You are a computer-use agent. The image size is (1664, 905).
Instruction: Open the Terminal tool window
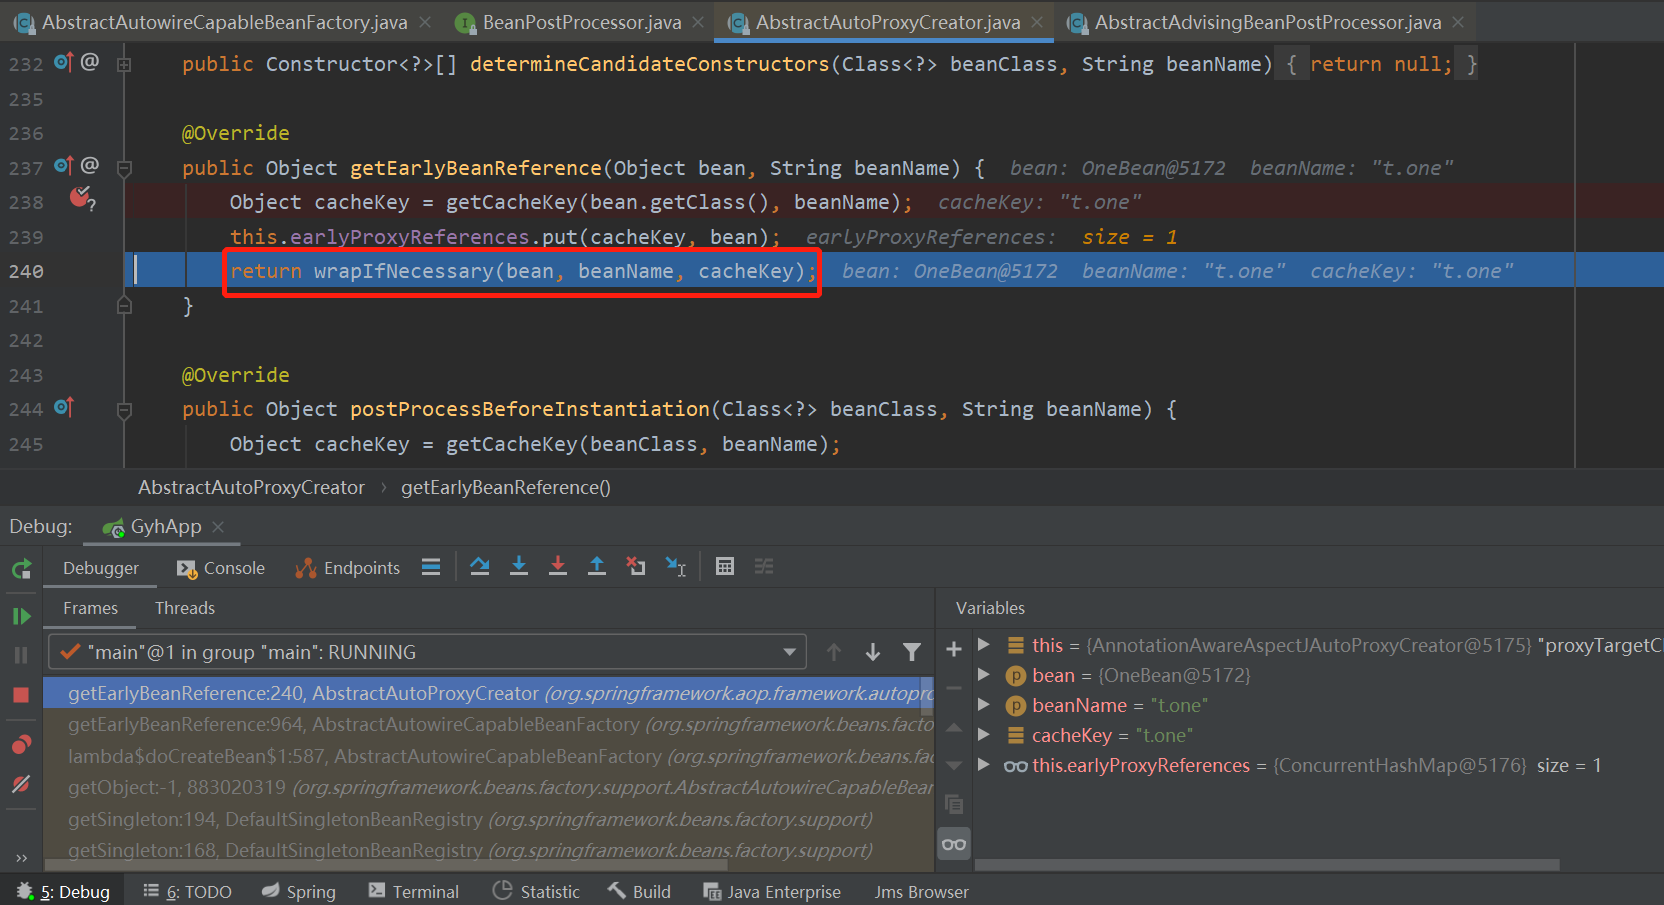click(x=413, y=891)
